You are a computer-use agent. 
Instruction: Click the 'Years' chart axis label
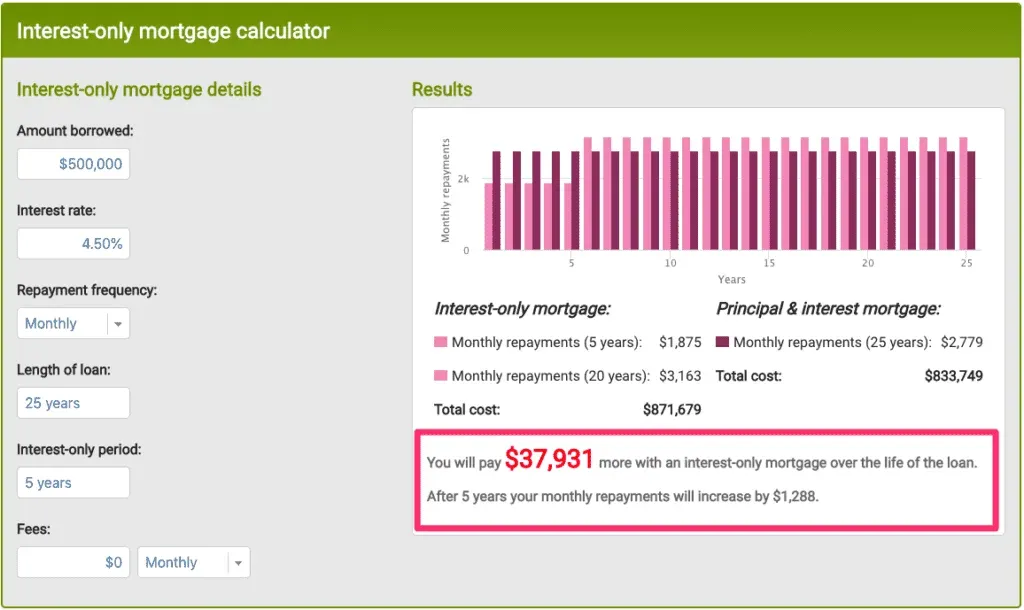pos(731,280)
